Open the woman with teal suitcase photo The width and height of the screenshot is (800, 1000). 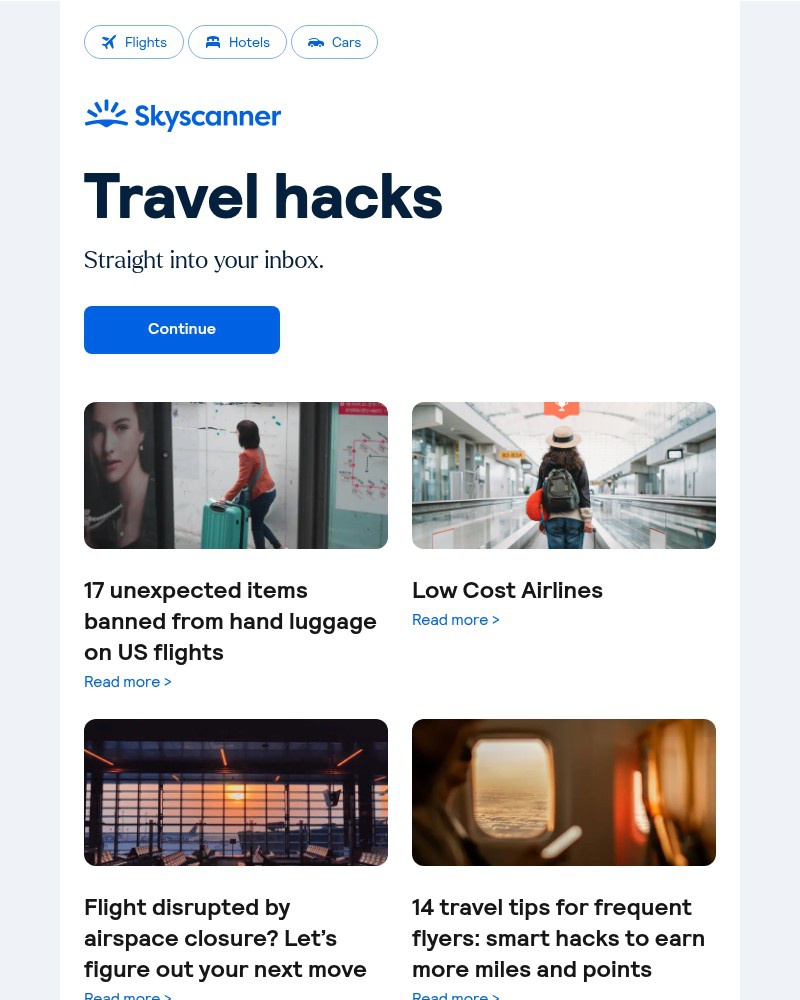pyautogui.click(x=236, y=475)
